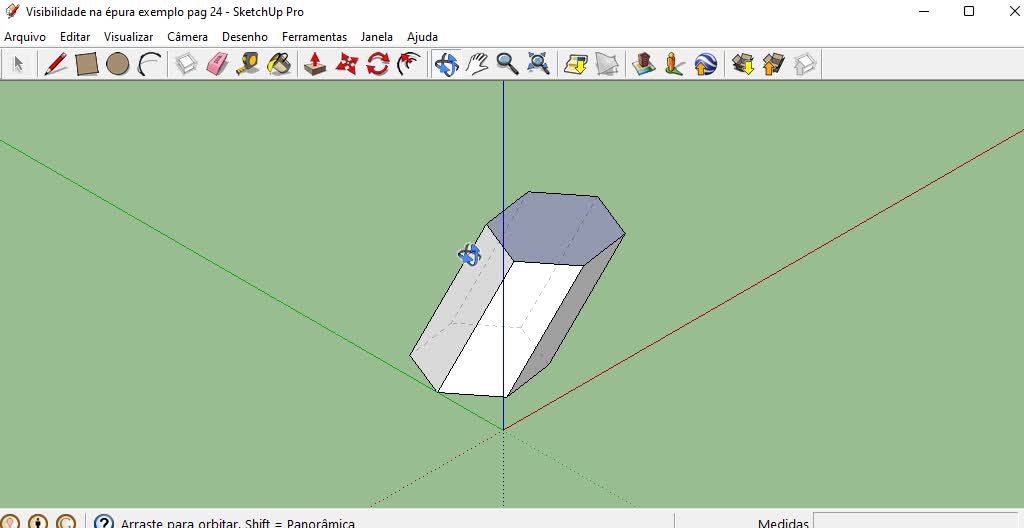Click the geo-location status icon

pyautogui.click(x=10, y=522)
